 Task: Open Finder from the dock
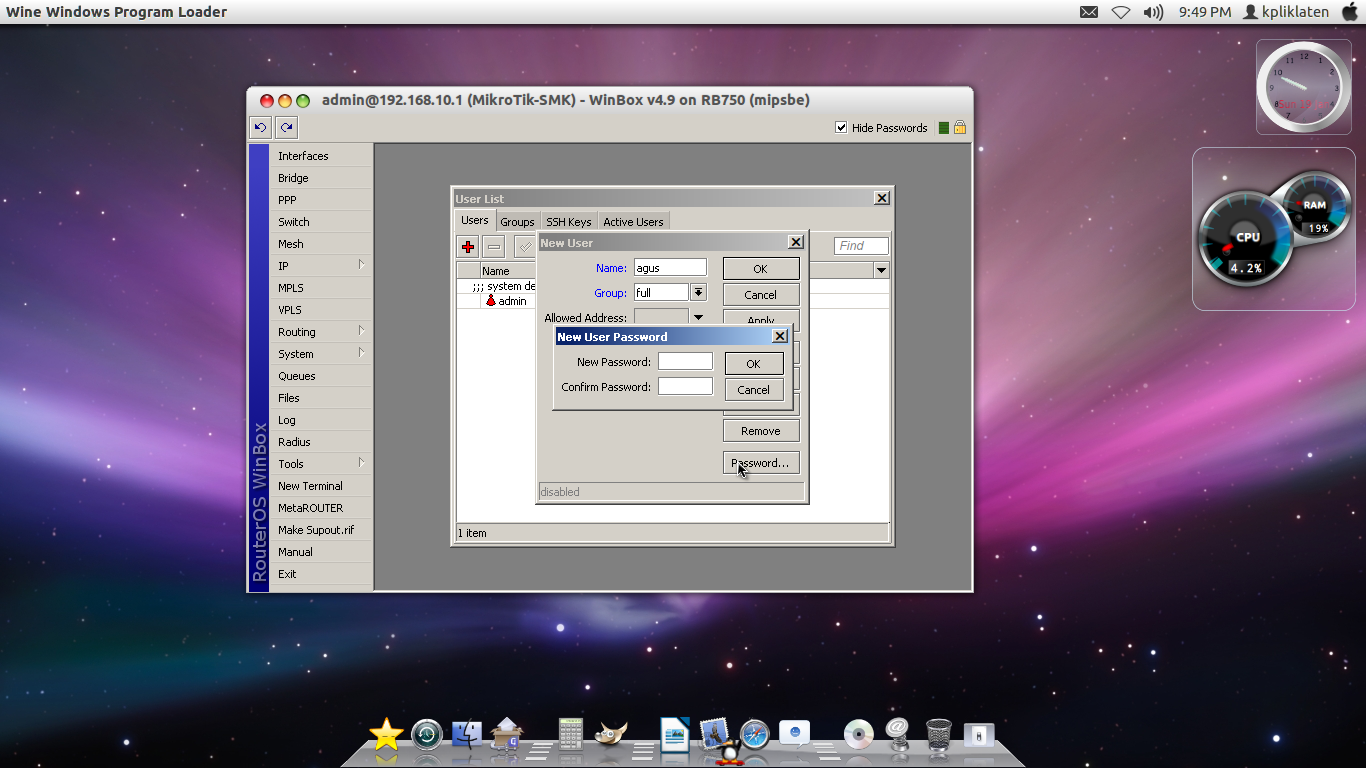point(467,735)
